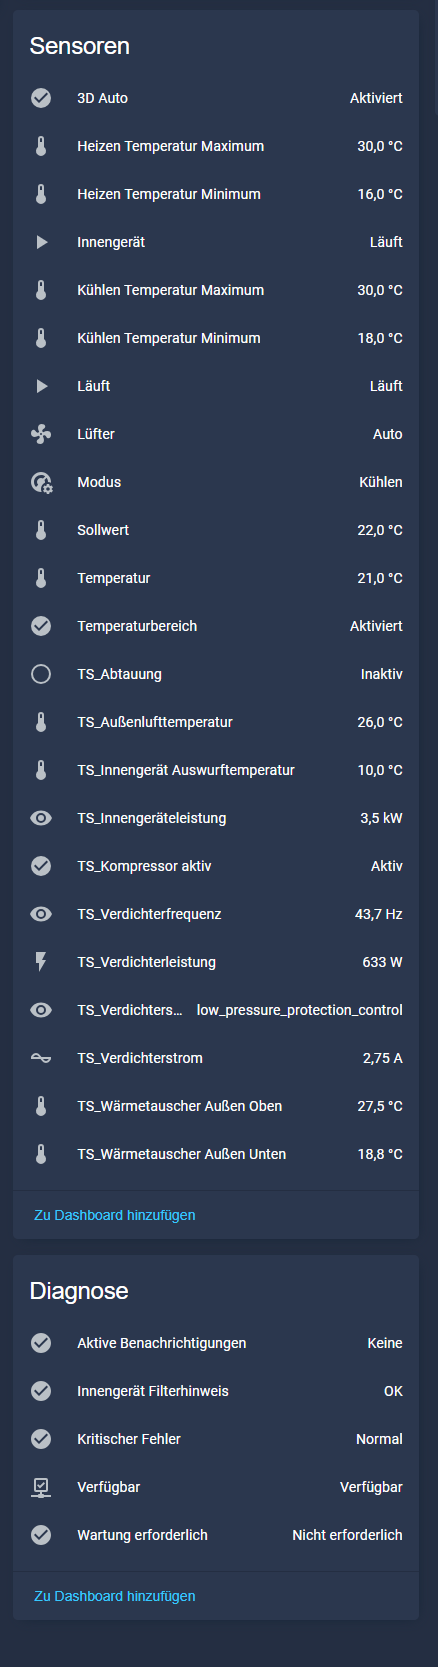Click the sine wave icon for TS_Verdichterstrom
This screenshot has width=438, height=1667.
(x=41, y=1058)
